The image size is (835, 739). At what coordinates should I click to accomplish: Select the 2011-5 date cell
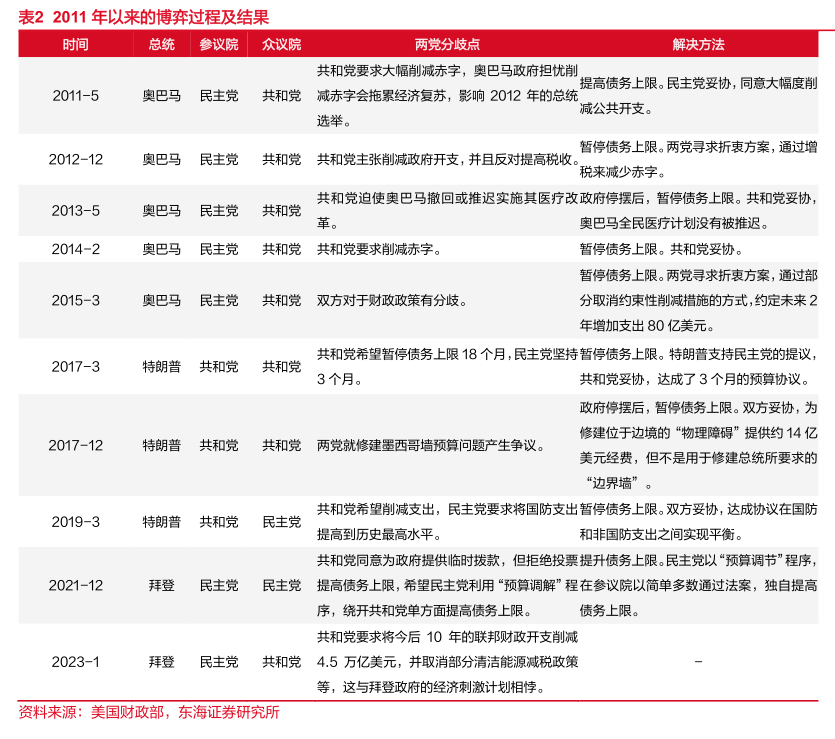tap(76, 96)
